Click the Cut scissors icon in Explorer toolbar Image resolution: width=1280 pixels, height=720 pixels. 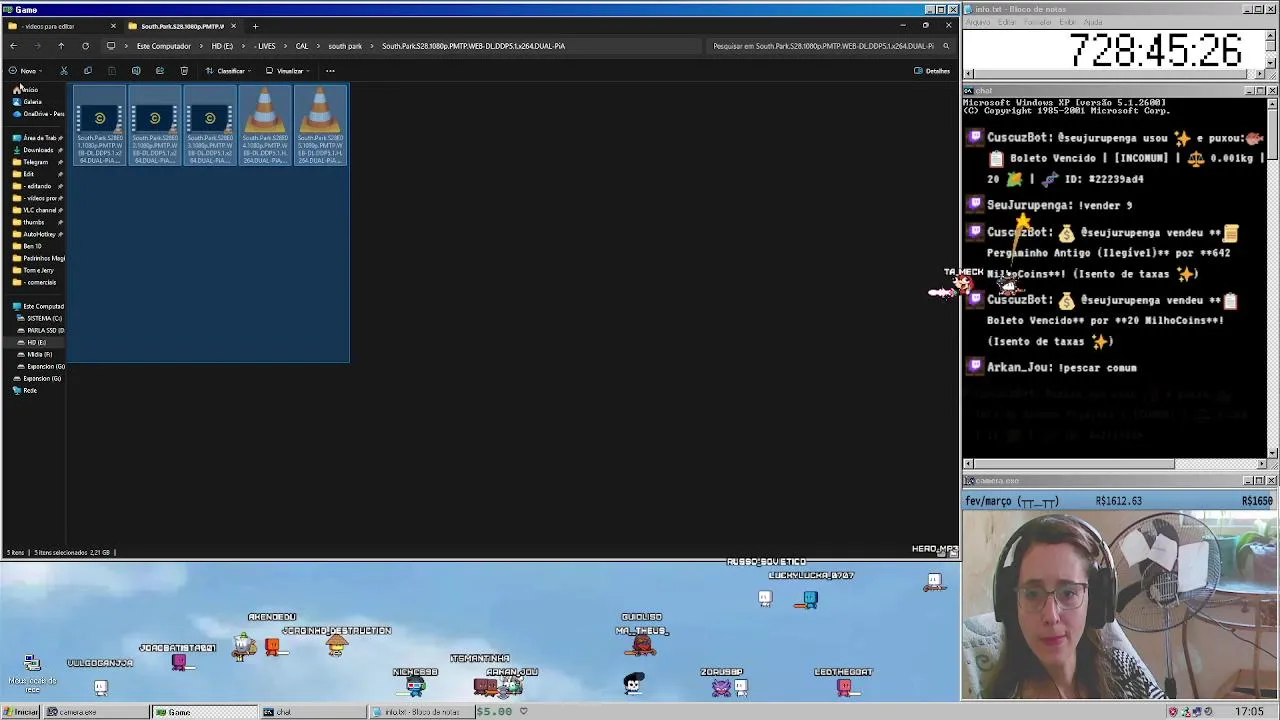64,71
